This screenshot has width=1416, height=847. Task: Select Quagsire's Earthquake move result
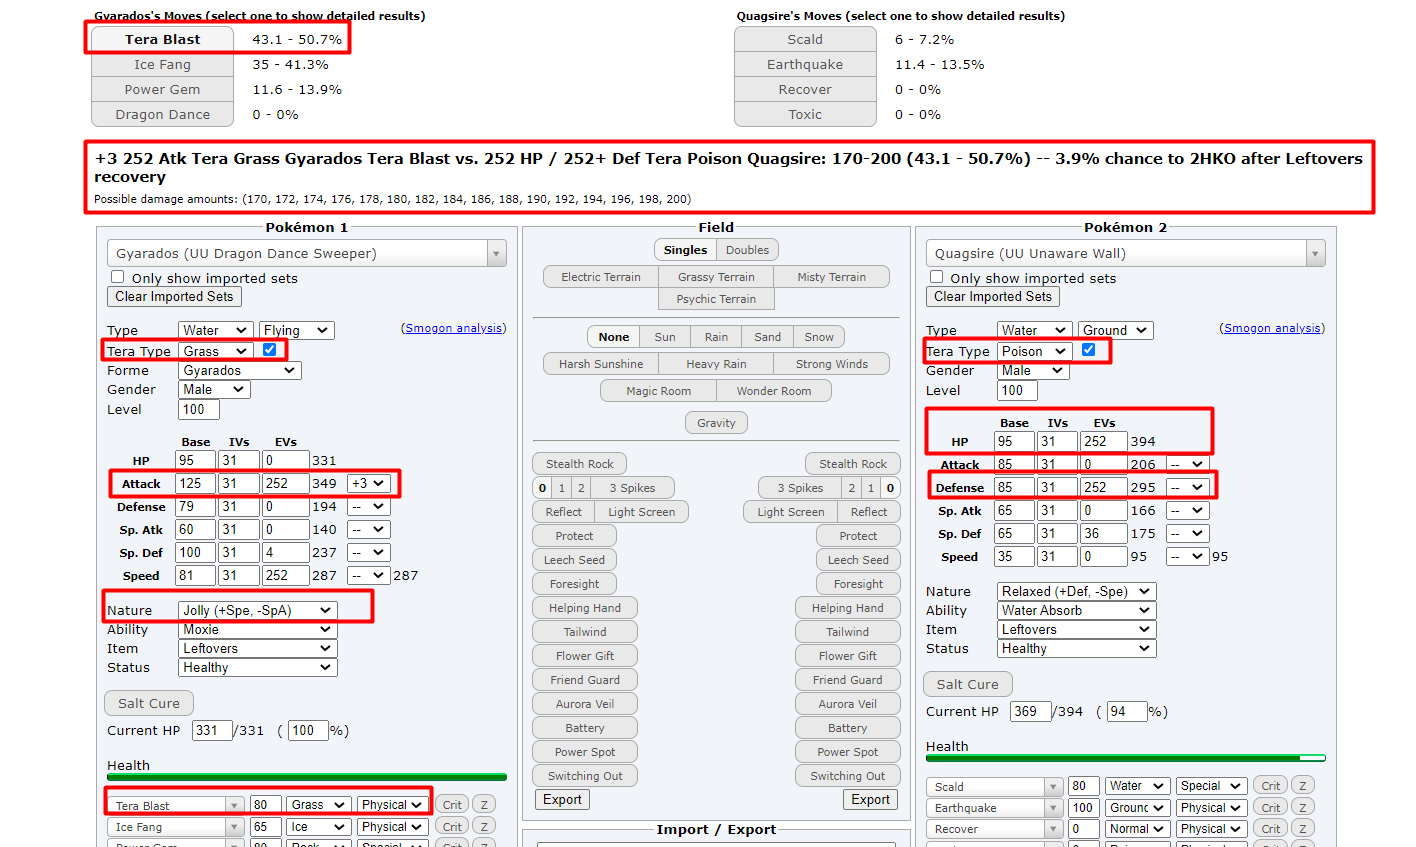[x=805, y=64]
